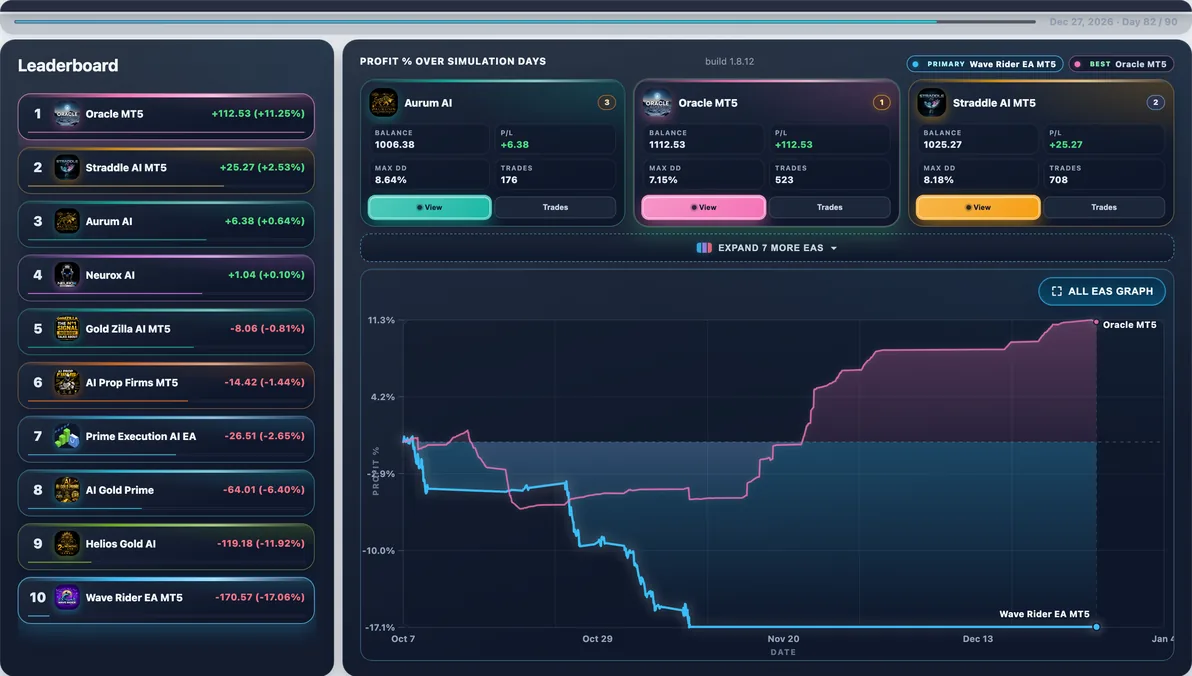The width and height of the screenshot is (1192, 676).
Task: Click the Helios Gold AI avatar icon
Action: pos(67,544)
